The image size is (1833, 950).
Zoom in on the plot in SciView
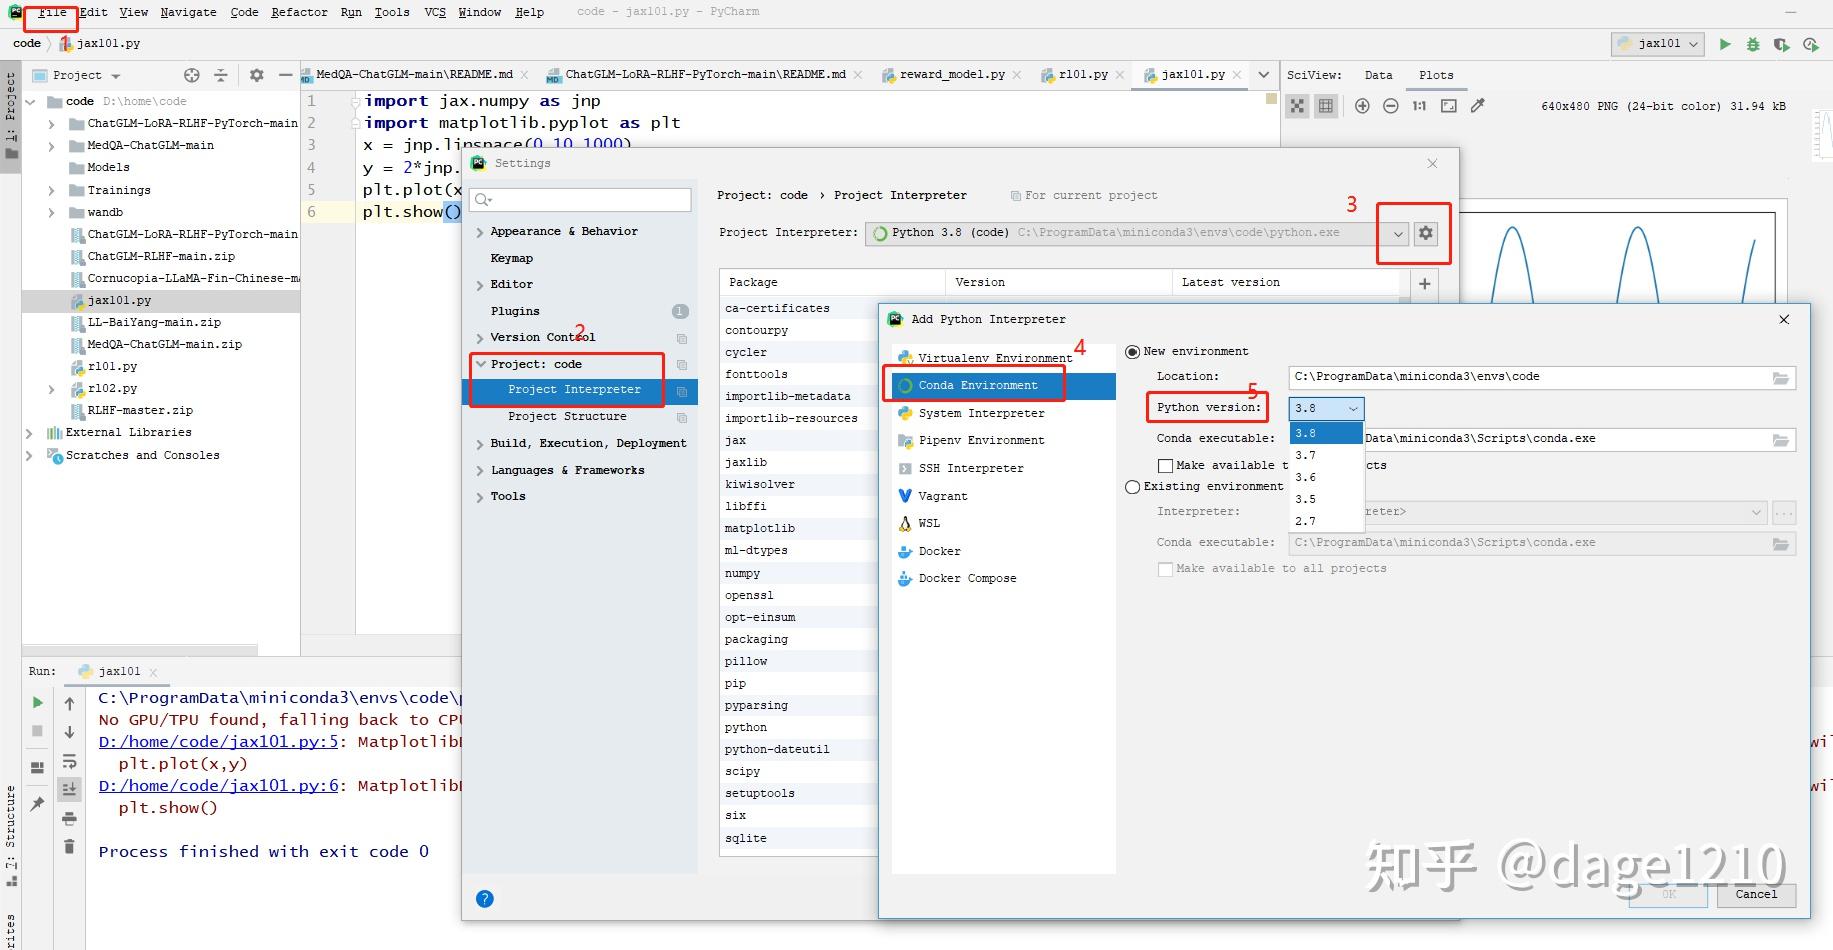coord(1361,105)
